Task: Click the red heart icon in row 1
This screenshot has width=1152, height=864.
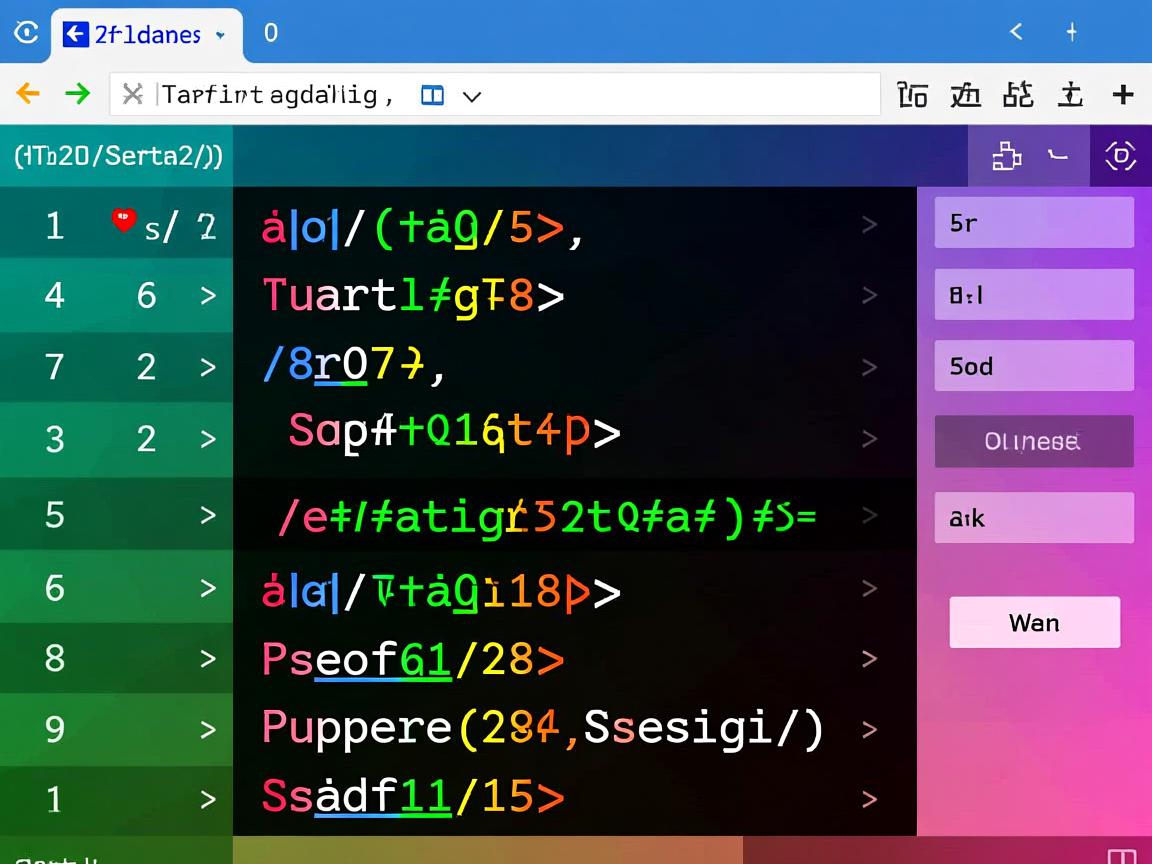Action: (x=123, y=221)
